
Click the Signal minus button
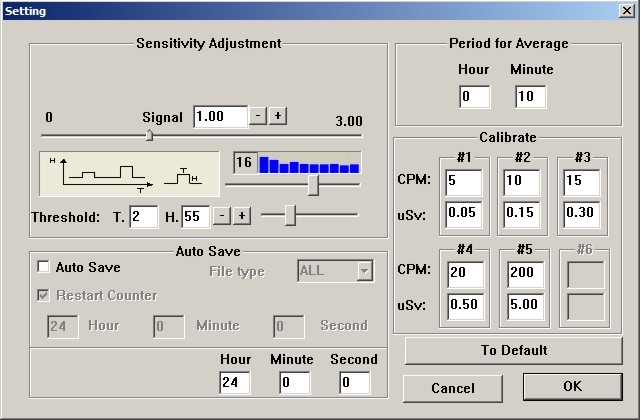258,116
